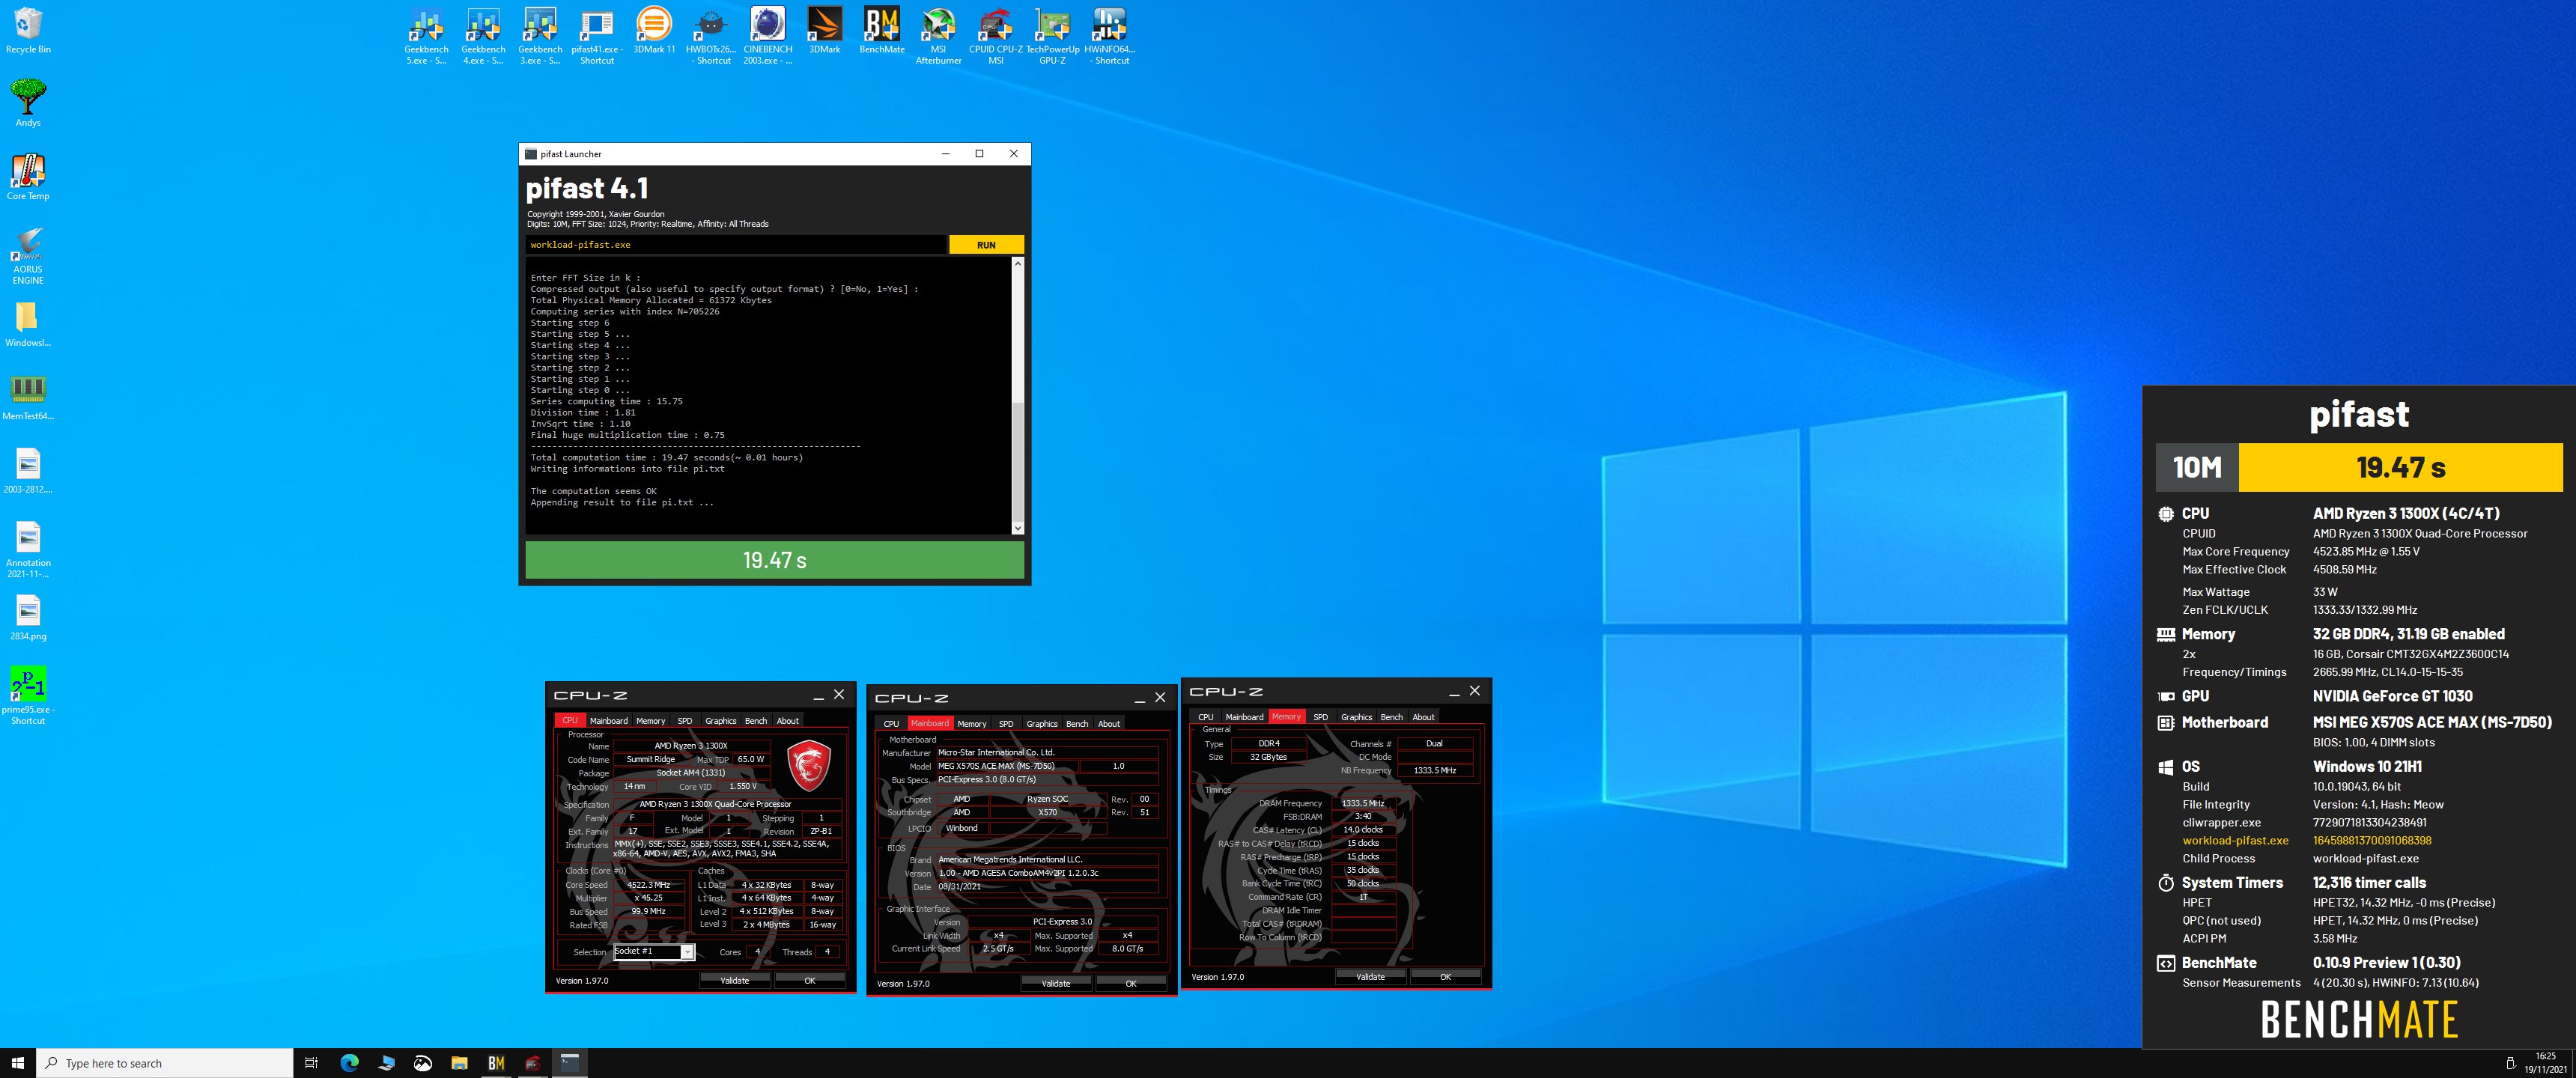The width and height of the screenshot is (2576, 1078).
Task: Launch the TechPowerUp GPU-Z desktop icon
Action: coord(1052,36)
